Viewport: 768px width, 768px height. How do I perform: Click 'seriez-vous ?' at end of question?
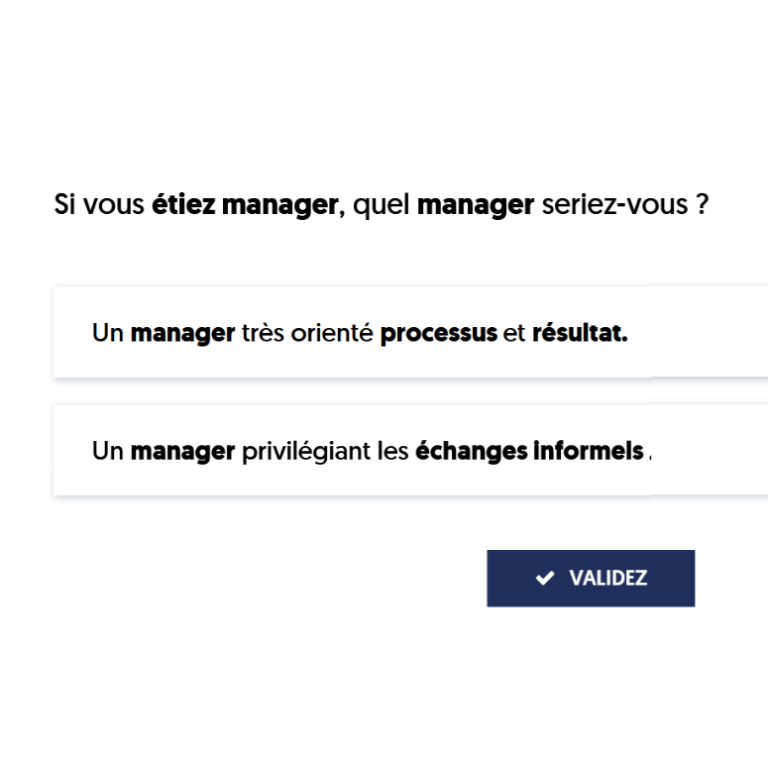pos(625,204)
